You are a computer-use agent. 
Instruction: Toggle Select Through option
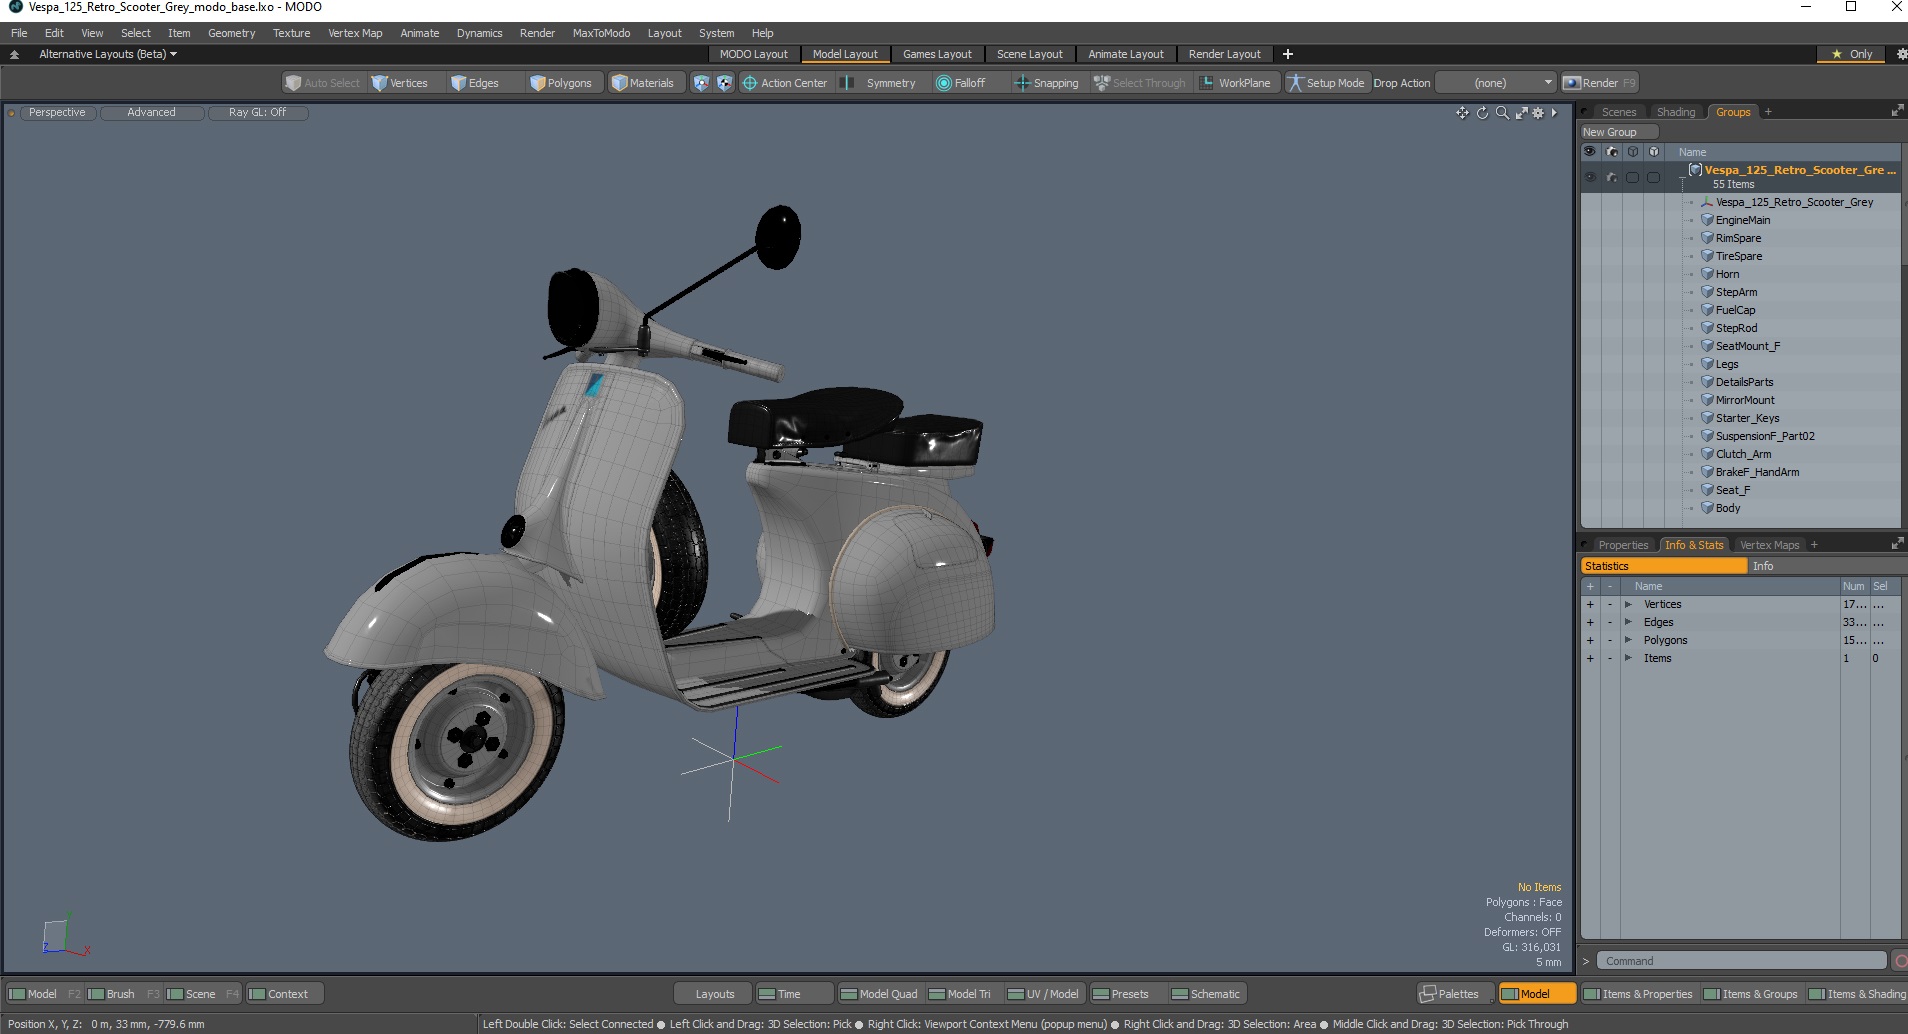pos(1139,83)
